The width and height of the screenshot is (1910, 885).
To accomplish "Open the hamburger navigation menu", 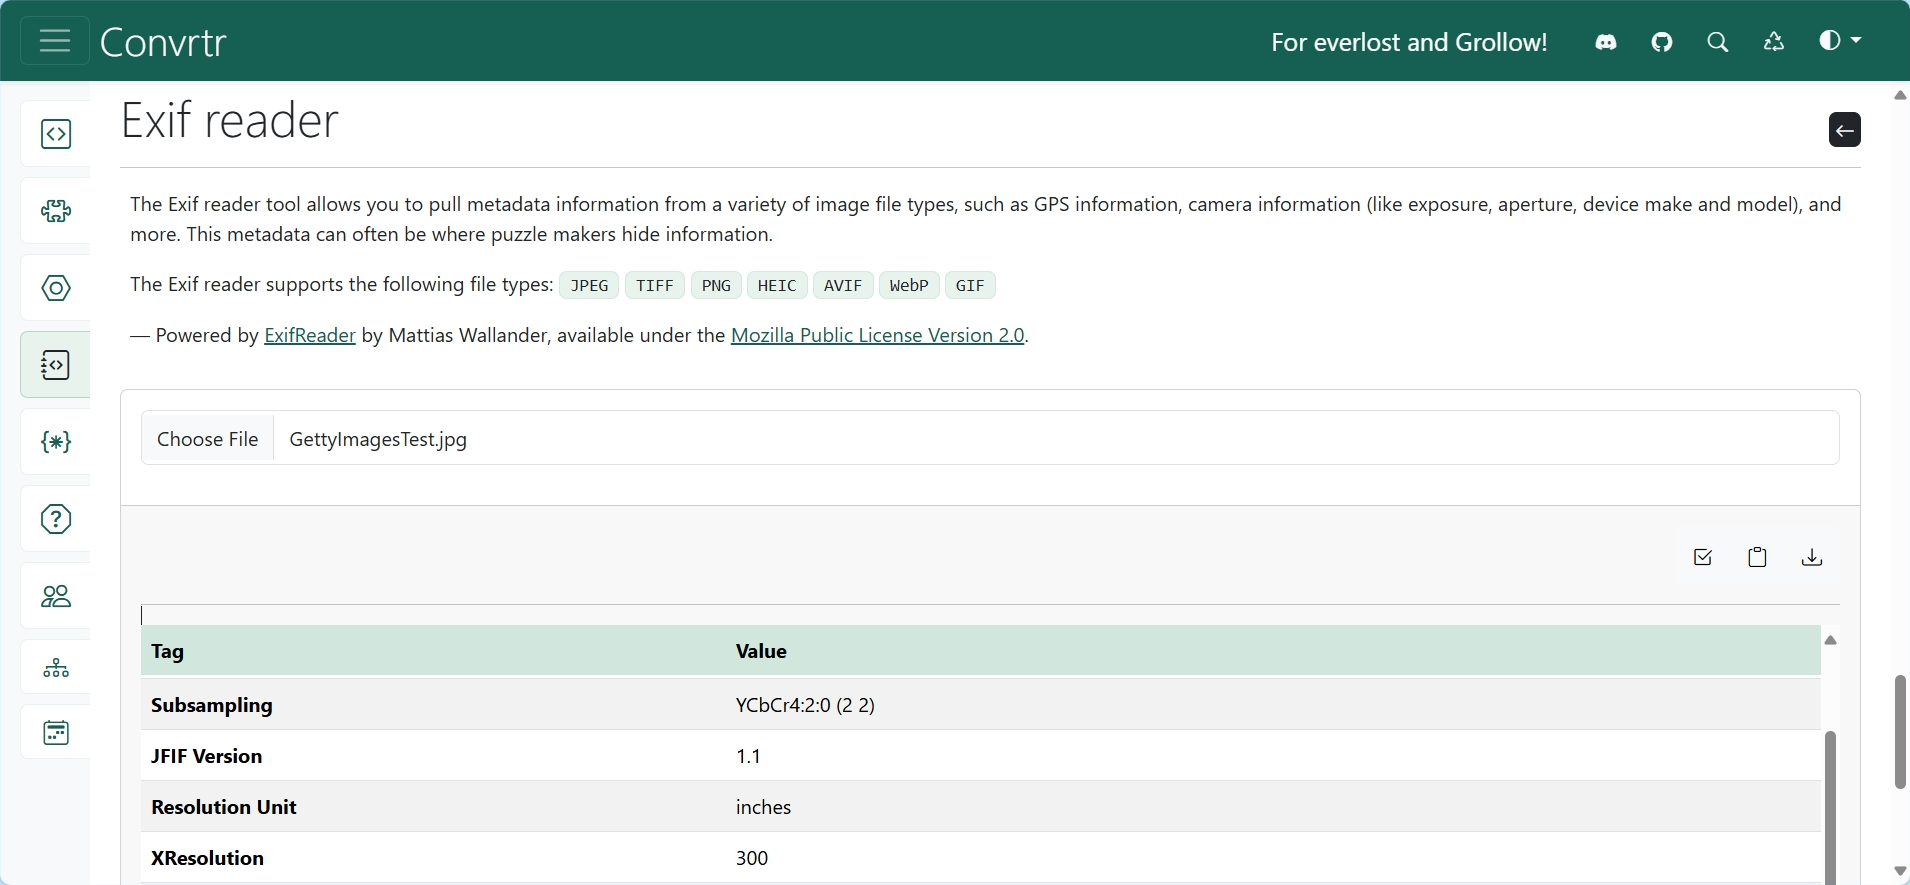I will click(55, 41).
